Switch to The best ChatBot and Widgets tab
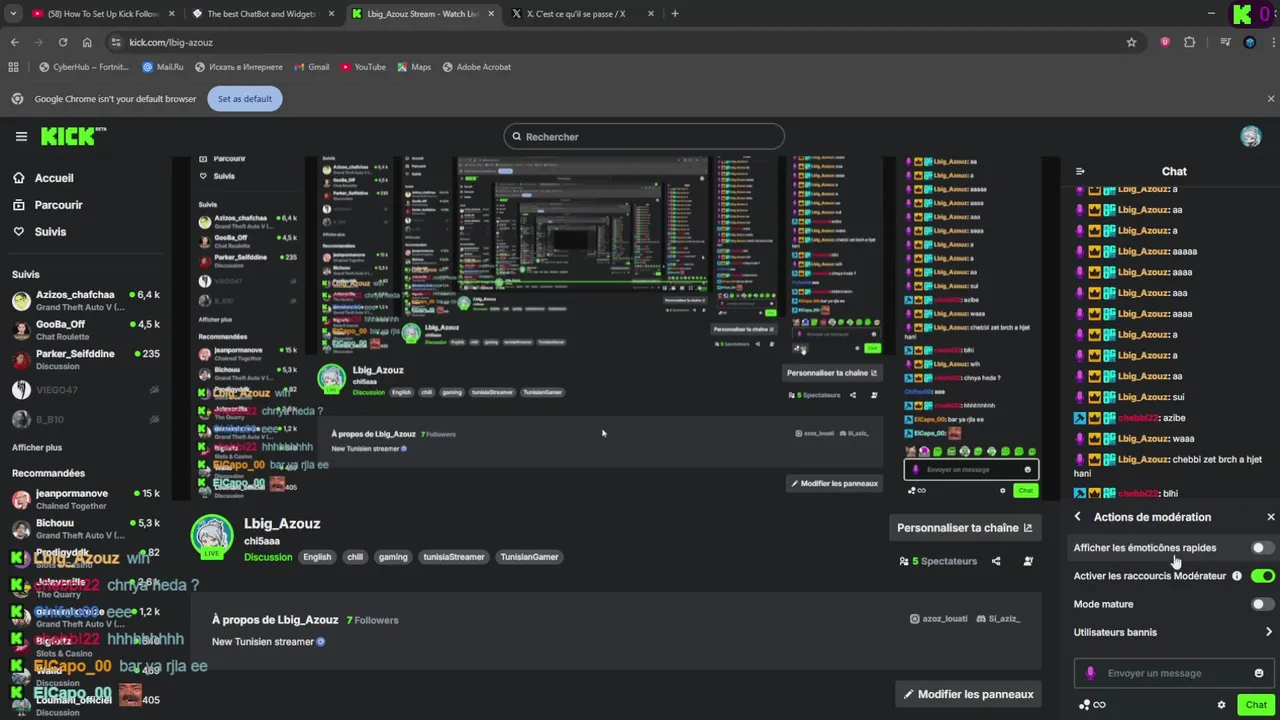The width and height of the screenshot is (1280, 720). click(263, 14)
